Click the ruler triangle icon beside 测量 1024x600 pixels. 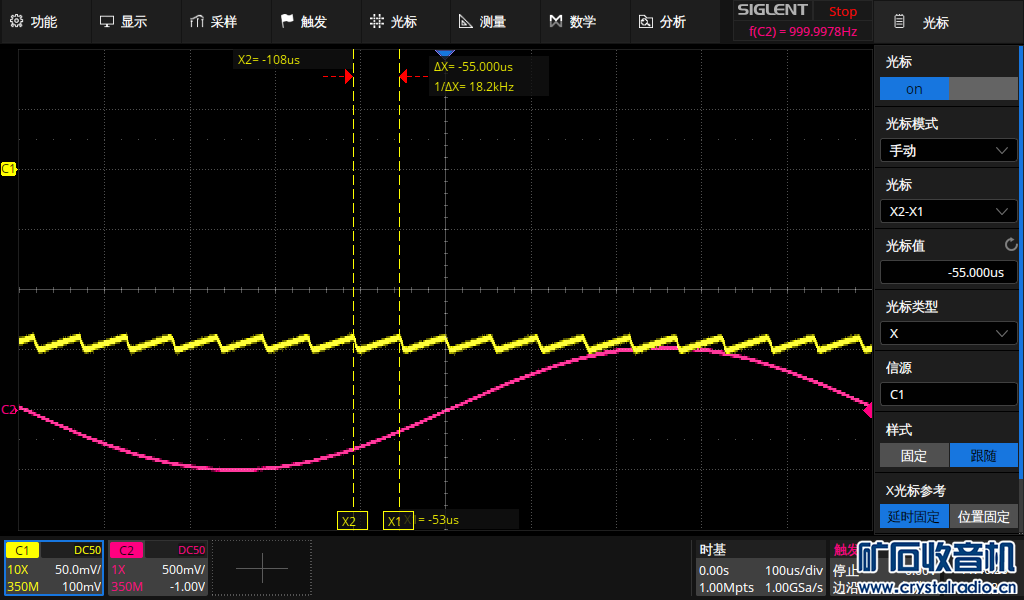pos(466,22)
